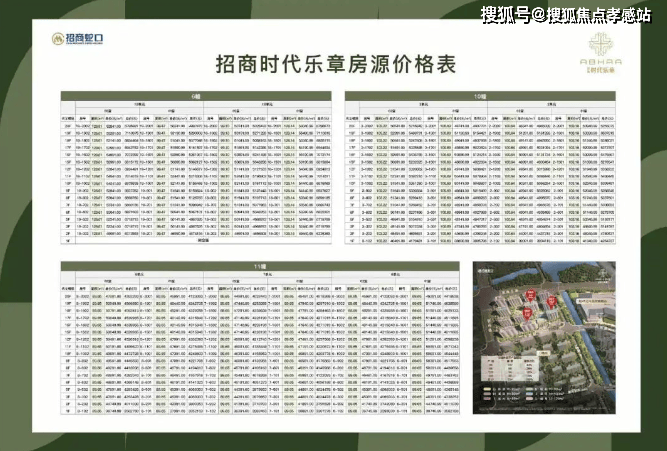Click the 6幢 table header bar
This screenshot has width=667, height=451.
tap(196, 96)
